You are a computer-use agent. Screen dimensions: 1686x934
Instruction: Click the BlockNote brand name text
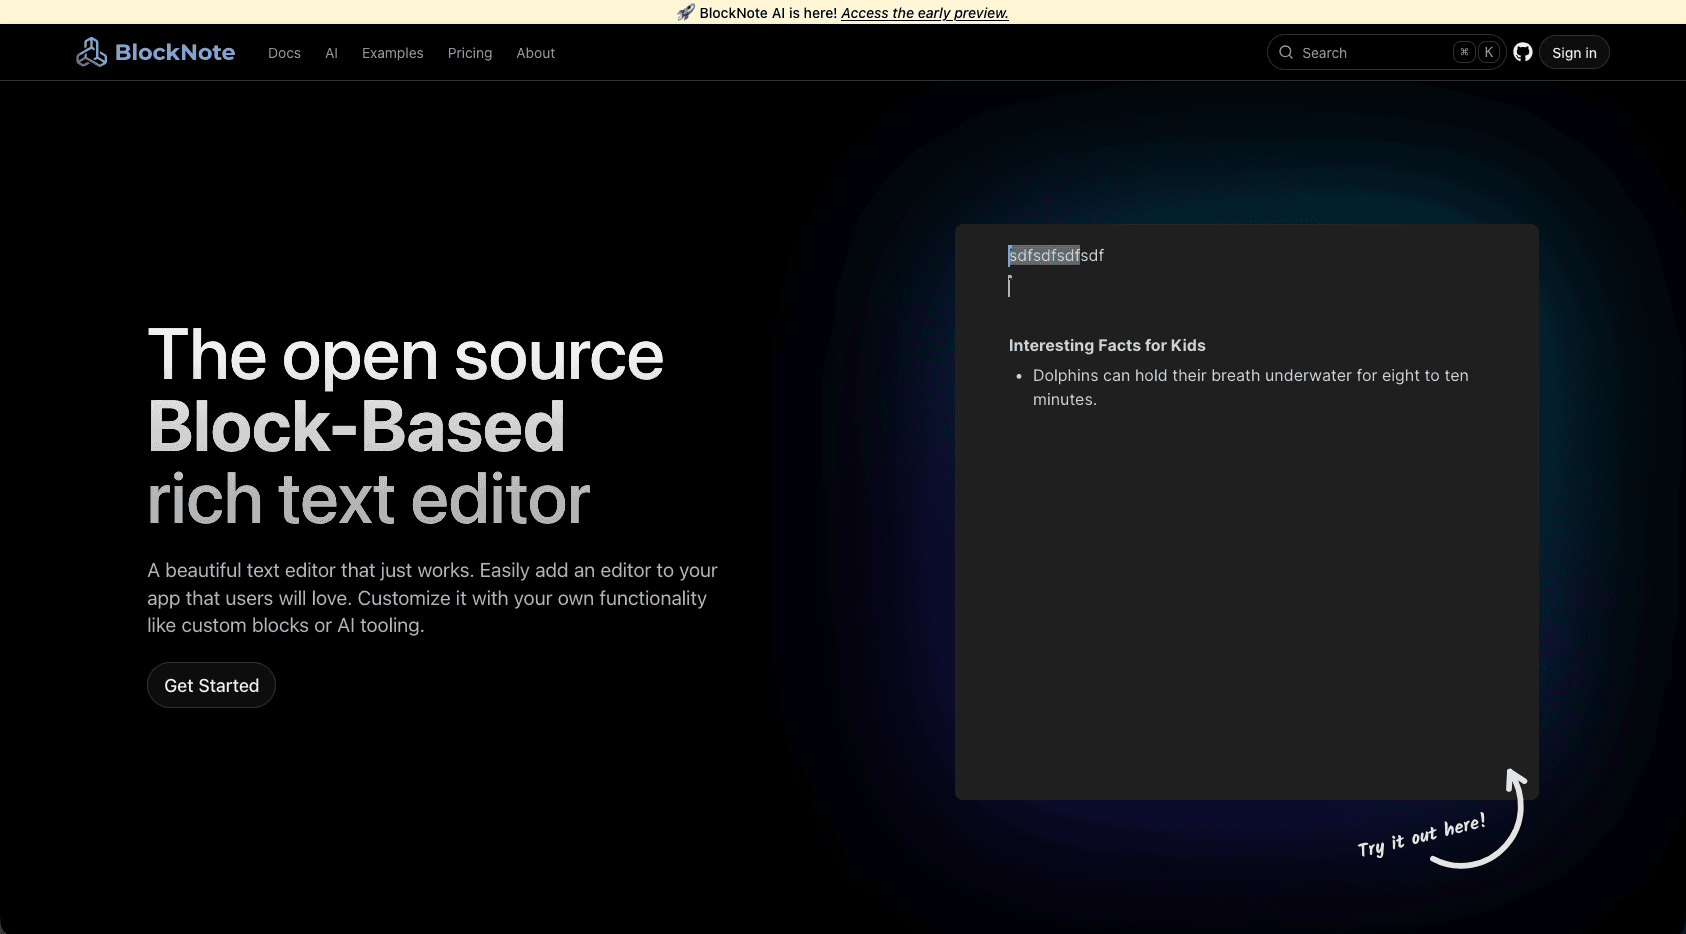pyautogui.click(x=175, y=52)
